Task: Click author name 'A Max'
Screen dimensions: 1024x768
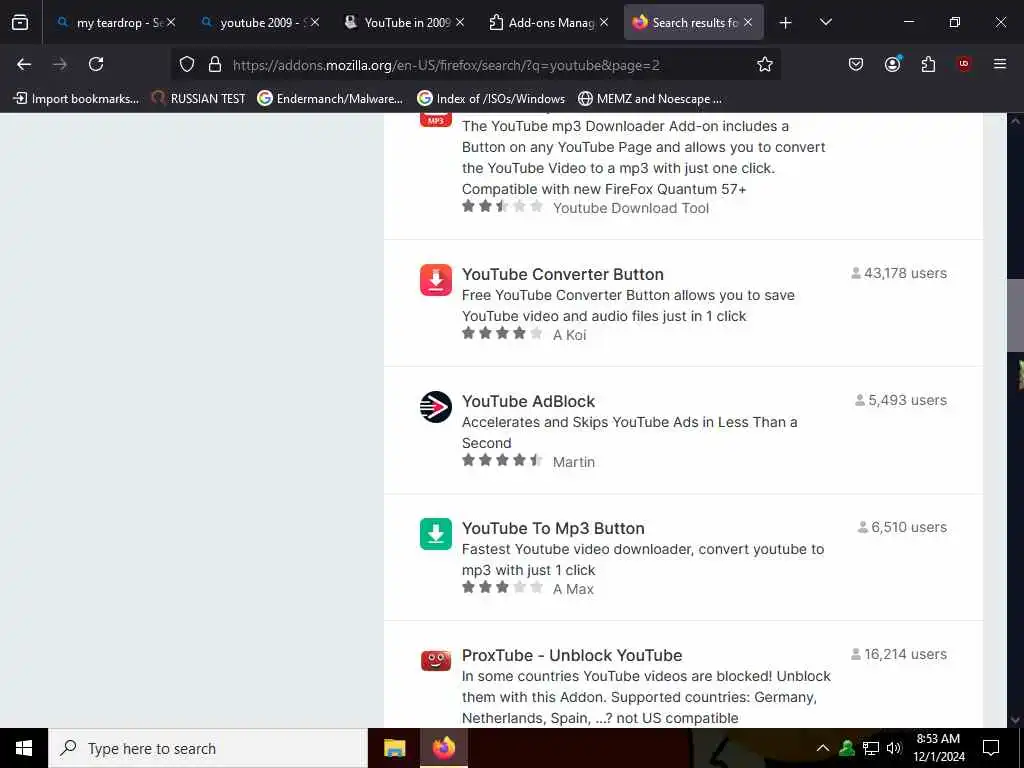Action: (x=573, y=589)
